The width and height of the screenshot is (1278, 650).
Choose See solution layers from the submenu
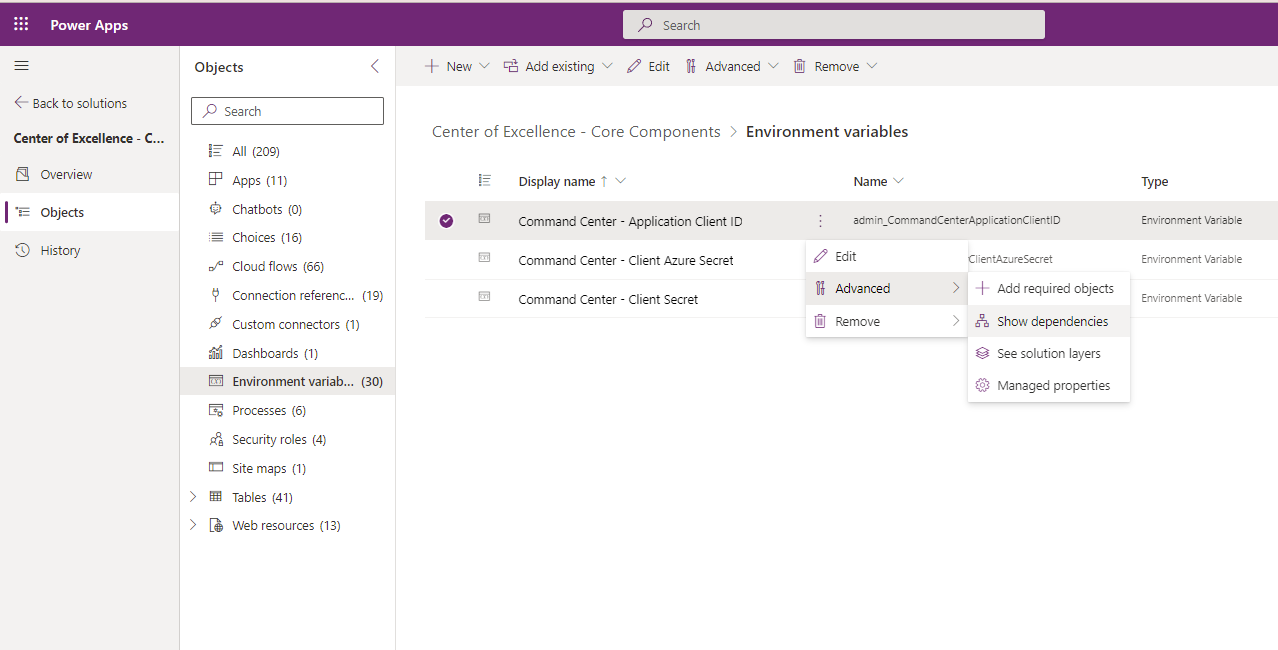coord(1048,353)
